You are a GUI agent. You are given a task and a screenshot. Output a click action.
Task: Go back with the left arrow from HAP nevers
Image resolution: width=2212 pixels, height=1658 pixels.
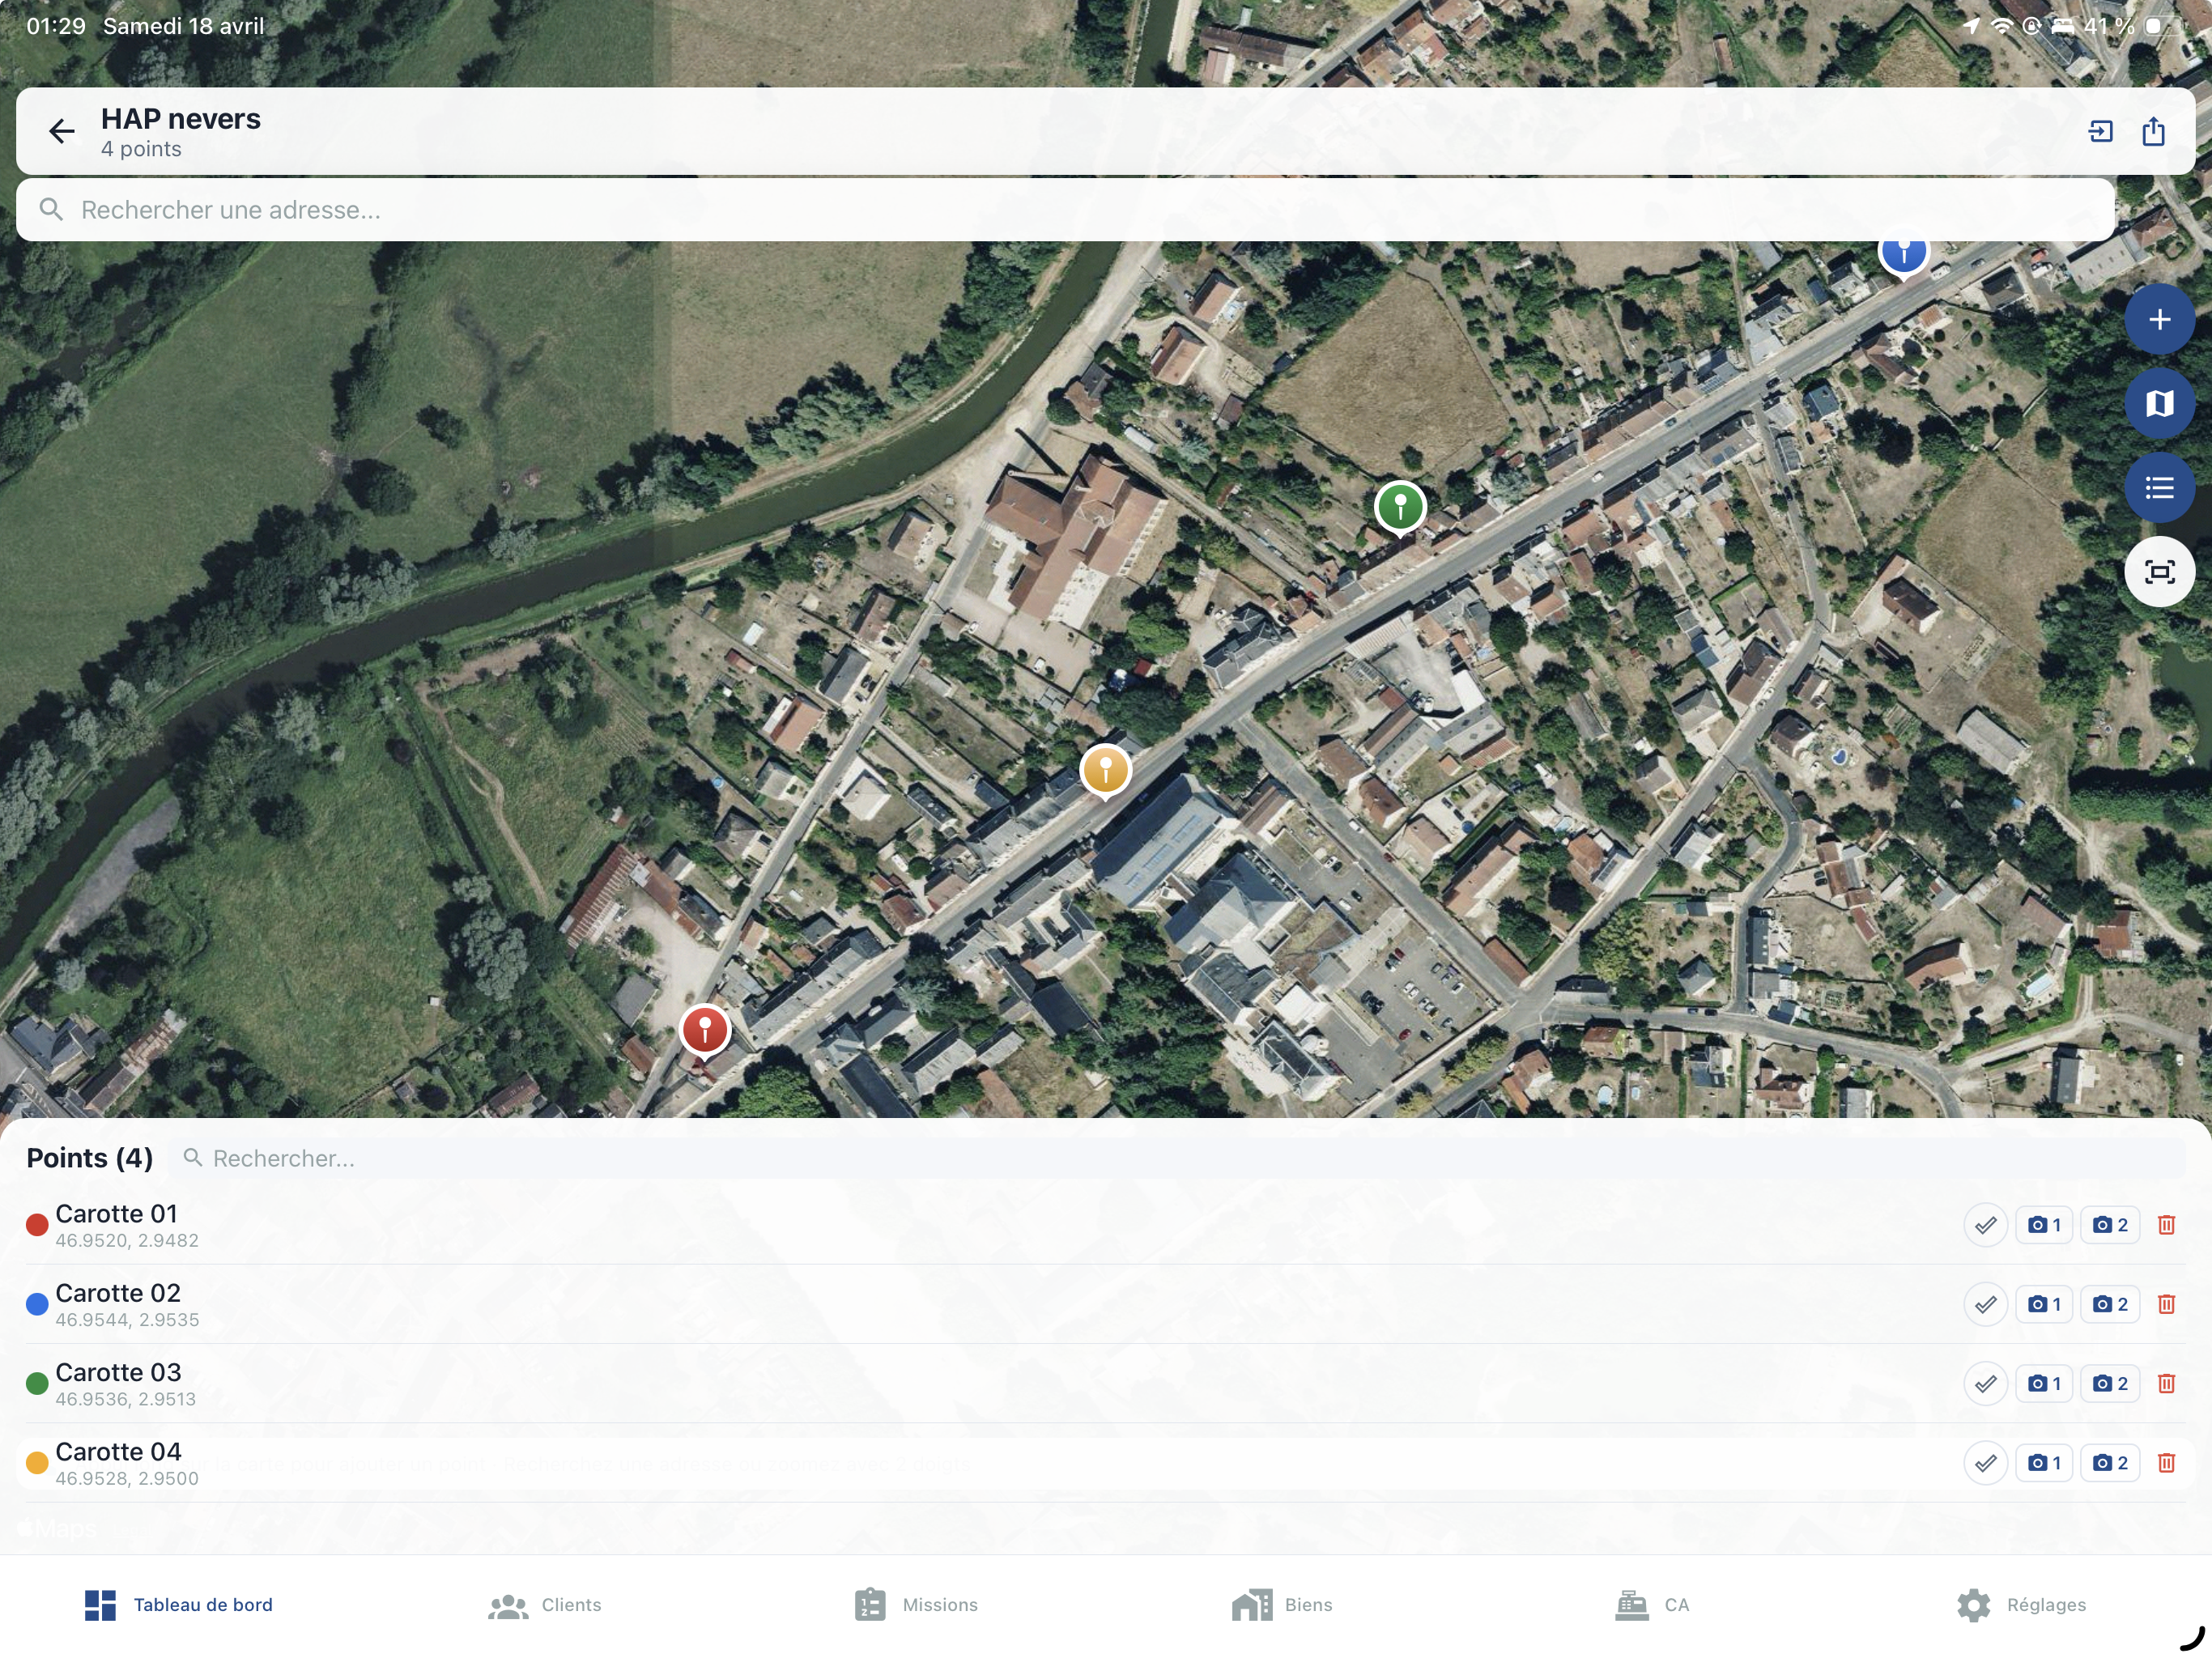coord(62,131)
